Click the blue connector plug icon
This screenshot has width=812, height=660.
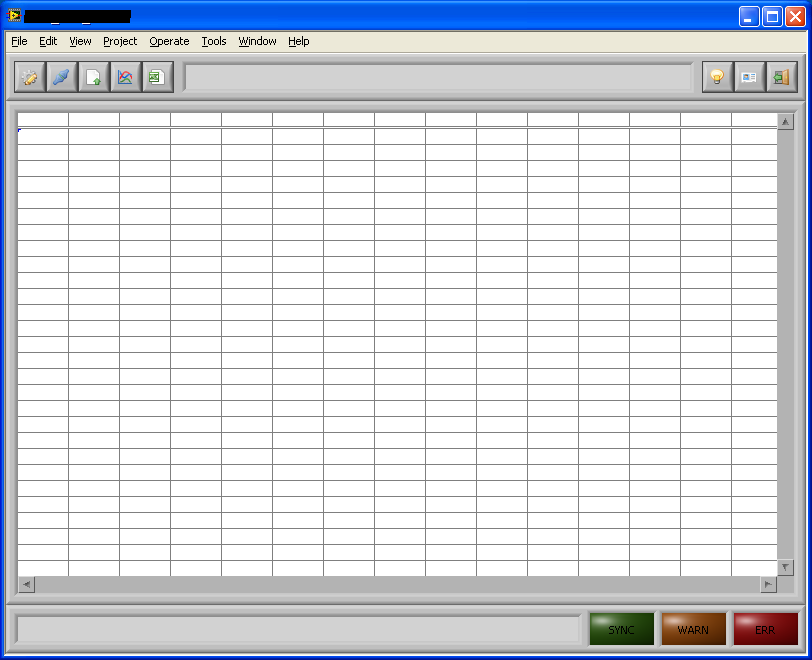click(62, 77)
